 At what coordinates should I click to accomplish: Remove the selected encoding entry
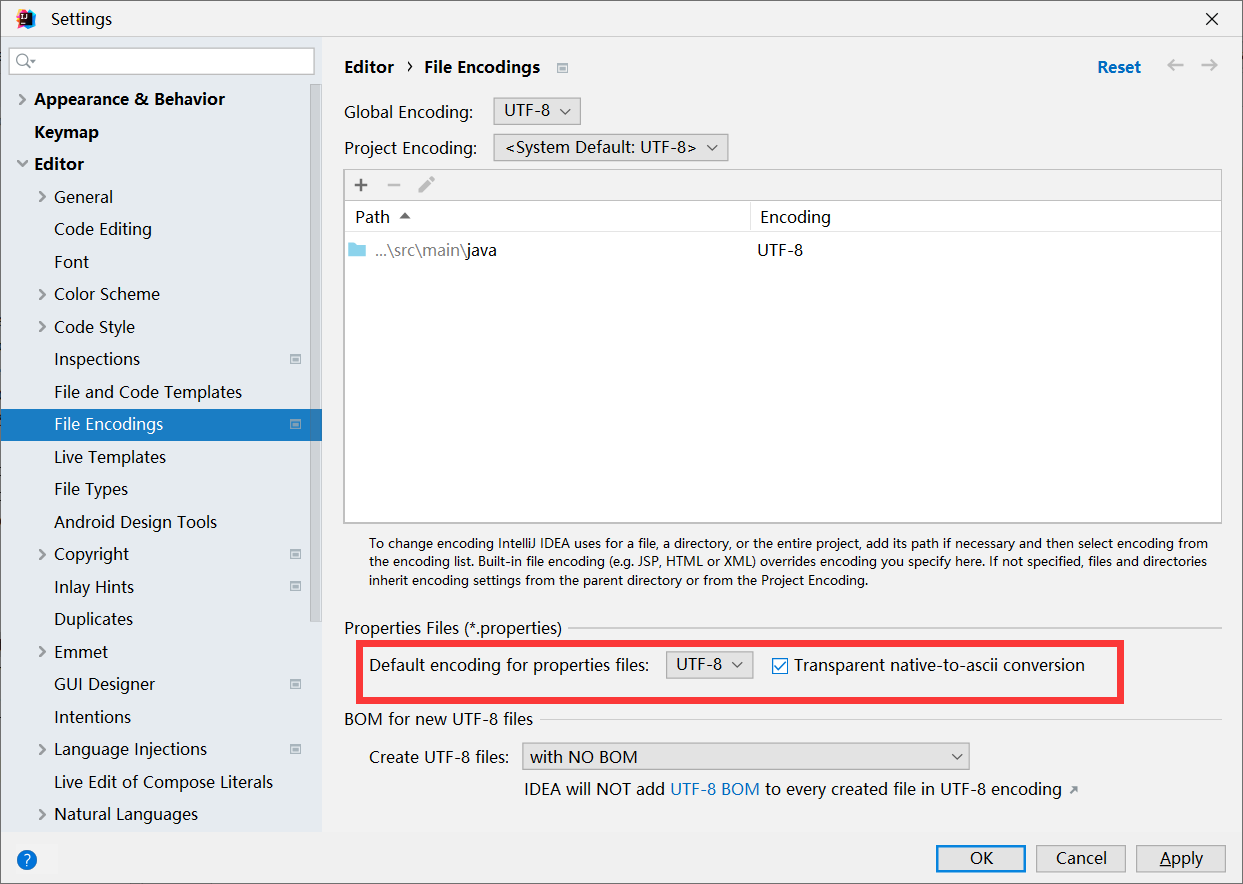tap(393, 184)
